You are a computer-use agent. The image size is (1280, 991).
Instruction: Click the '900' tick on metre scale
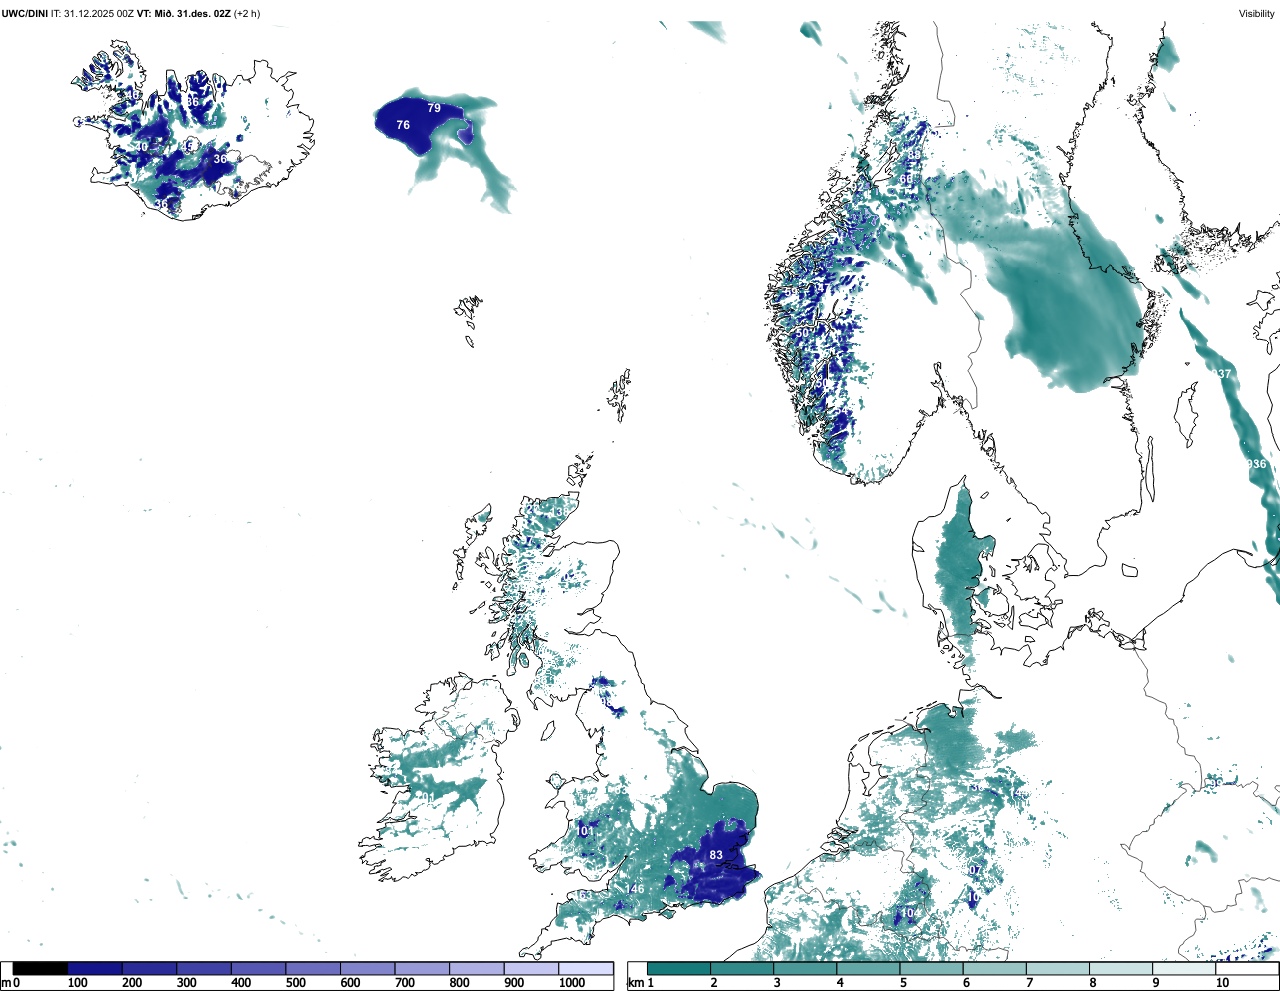coord(514,984)
